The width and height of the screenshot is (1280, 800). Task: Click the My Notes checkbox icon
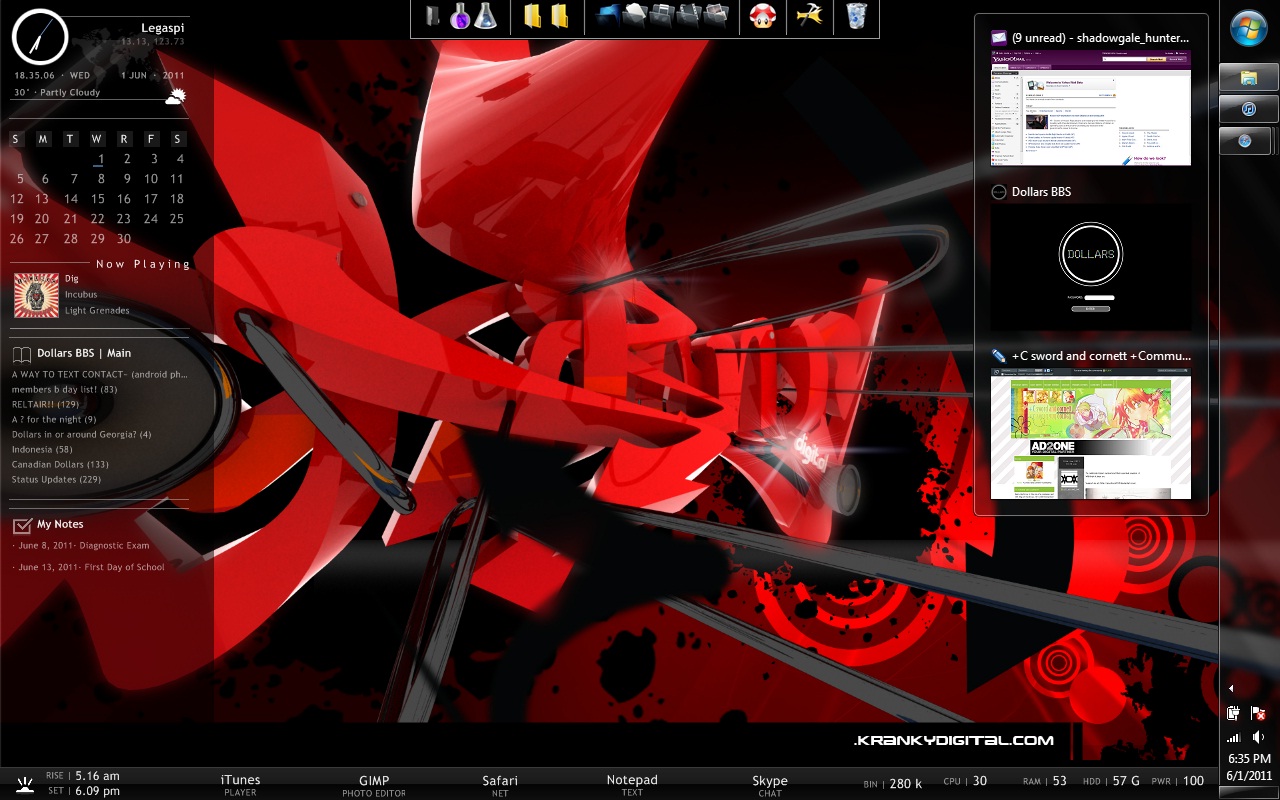(x=22, y=525)
